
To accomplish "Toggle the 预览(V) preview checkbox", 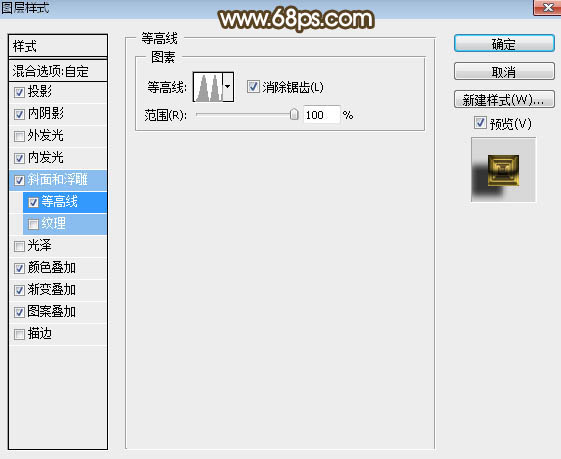I will [480, 123].
